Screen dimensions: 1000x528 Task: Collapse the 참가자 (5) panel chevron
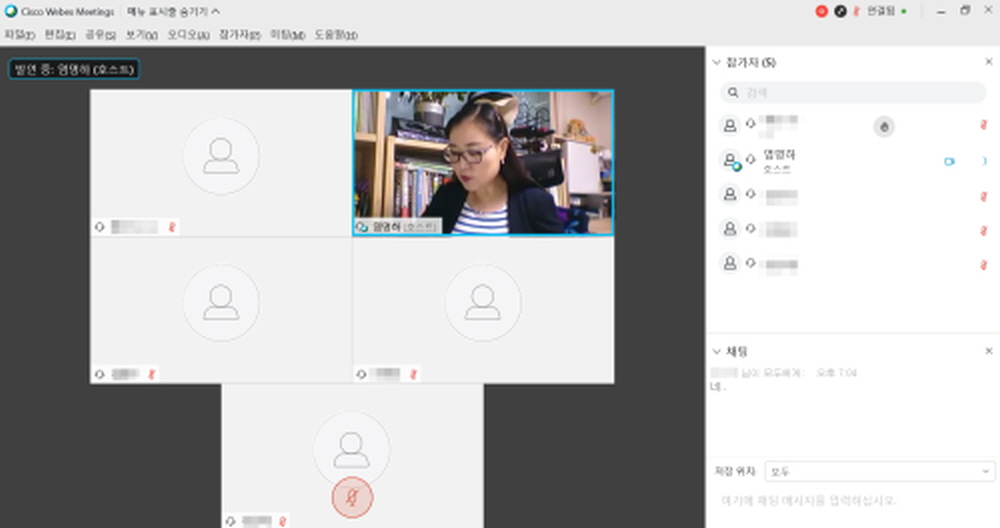716,62
